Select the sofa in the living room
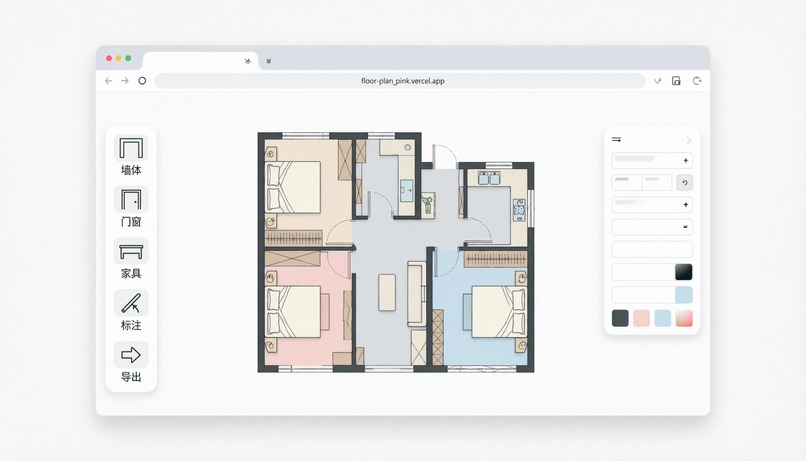This screenshot has height=461, width=806. 417,293
